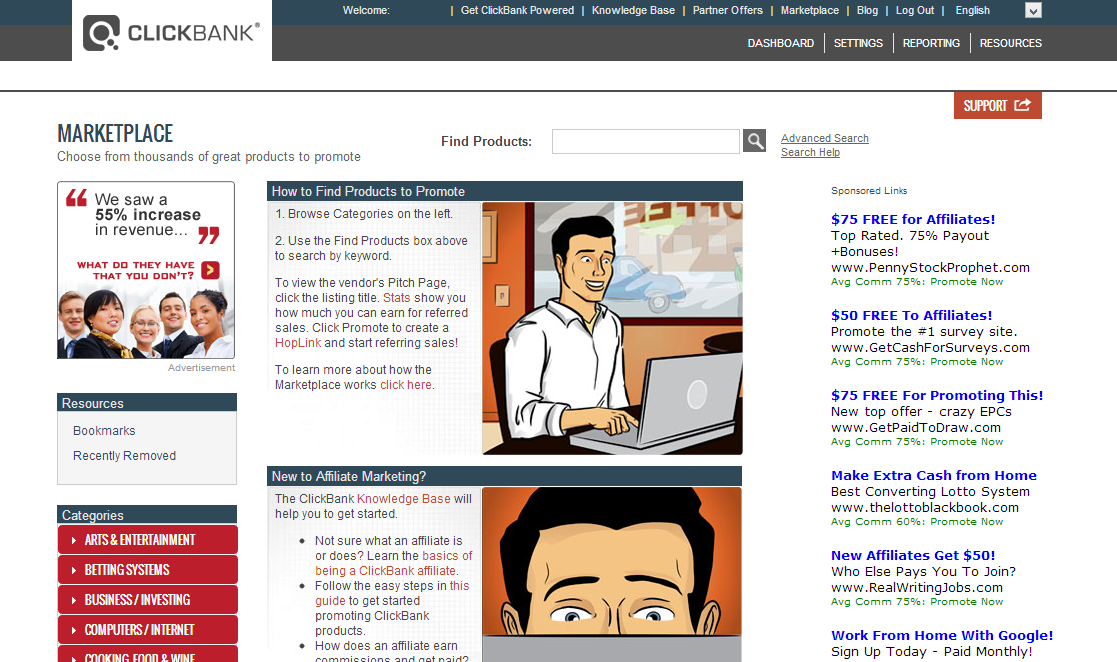
Task: Click Promote Now under PennyStockProphet ad
Action: [966, 281]
